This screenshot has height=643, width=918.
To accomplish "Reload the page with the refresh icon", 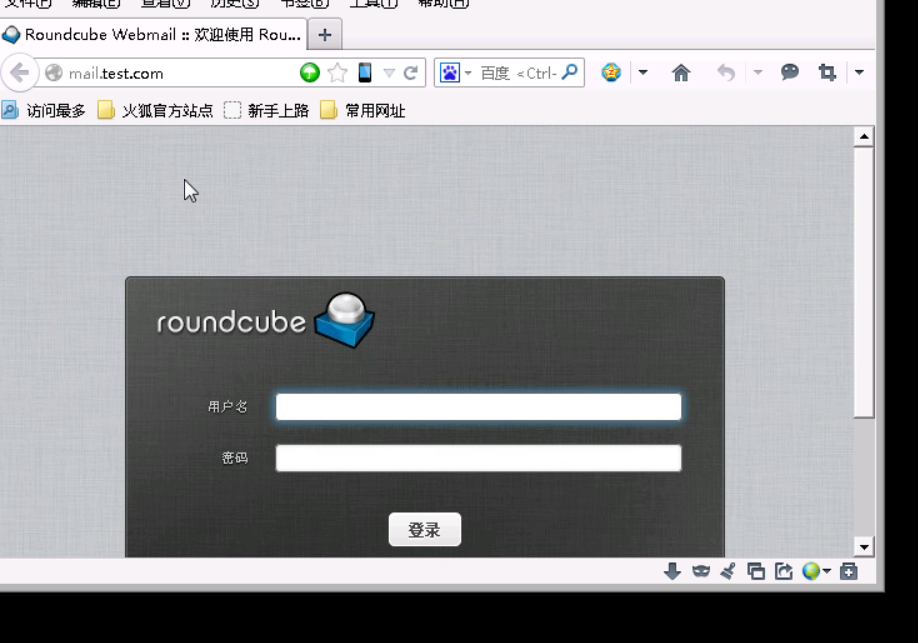I will (411, 73).
